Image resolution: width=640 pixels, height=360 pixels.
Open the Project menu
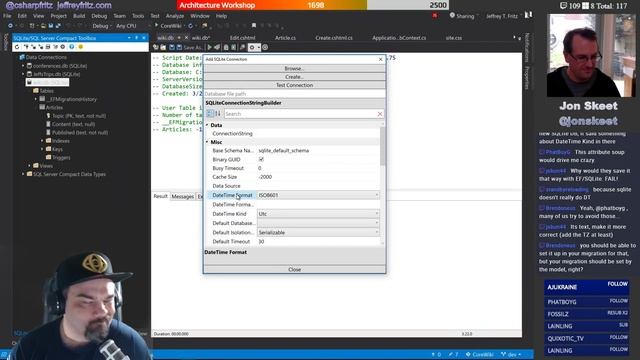click(58, 16)
